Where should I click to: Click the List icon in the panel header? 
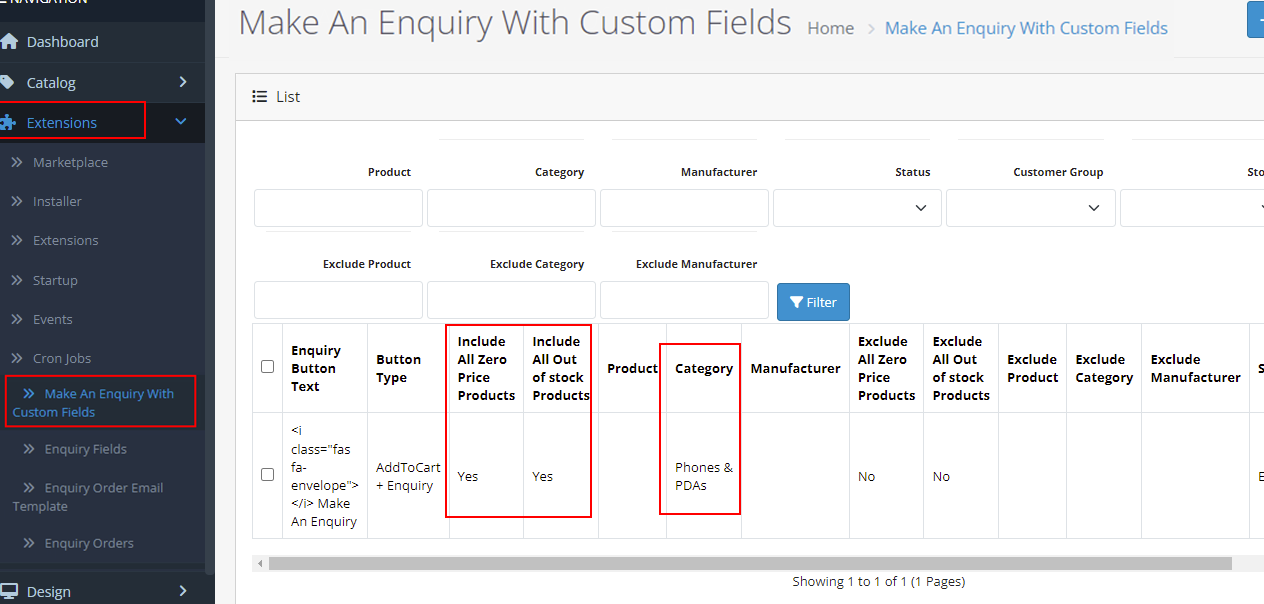[x=259, y=95]
